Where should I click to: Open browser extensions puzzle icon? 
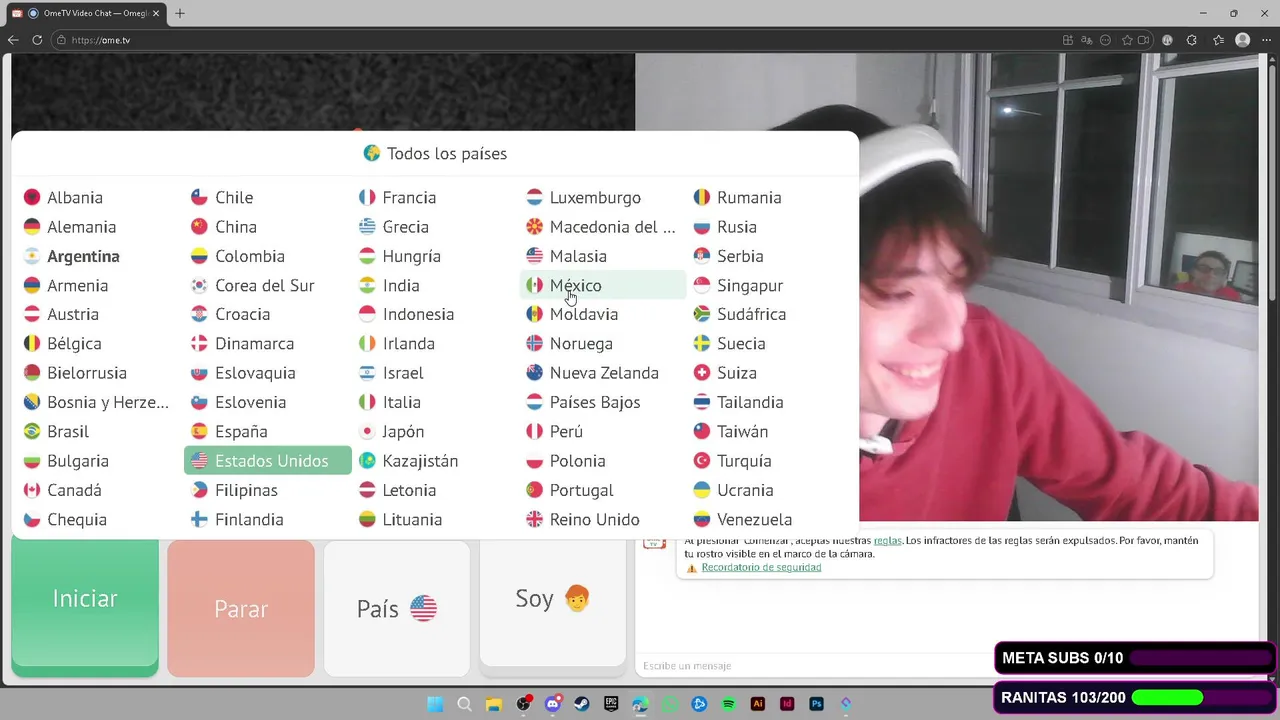coord(1191,40)
